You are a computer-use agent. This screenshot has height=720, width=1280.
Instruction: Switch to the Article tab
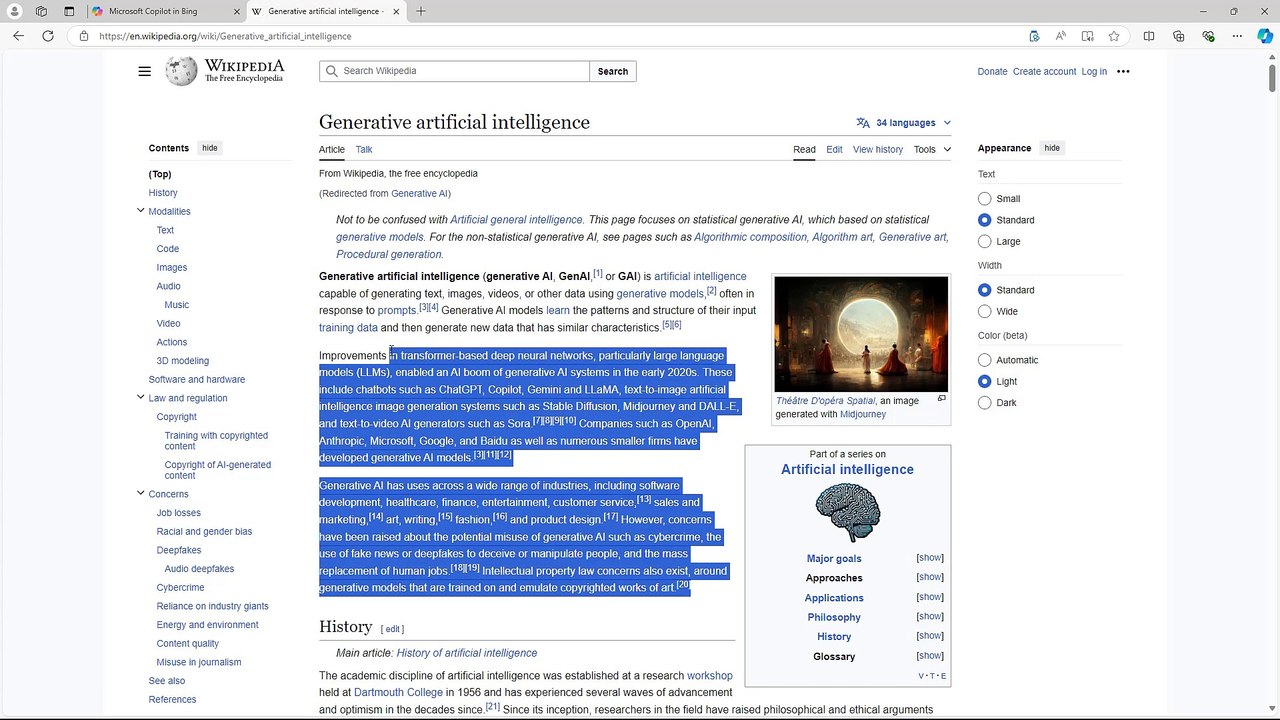click(x=332, y=149)
